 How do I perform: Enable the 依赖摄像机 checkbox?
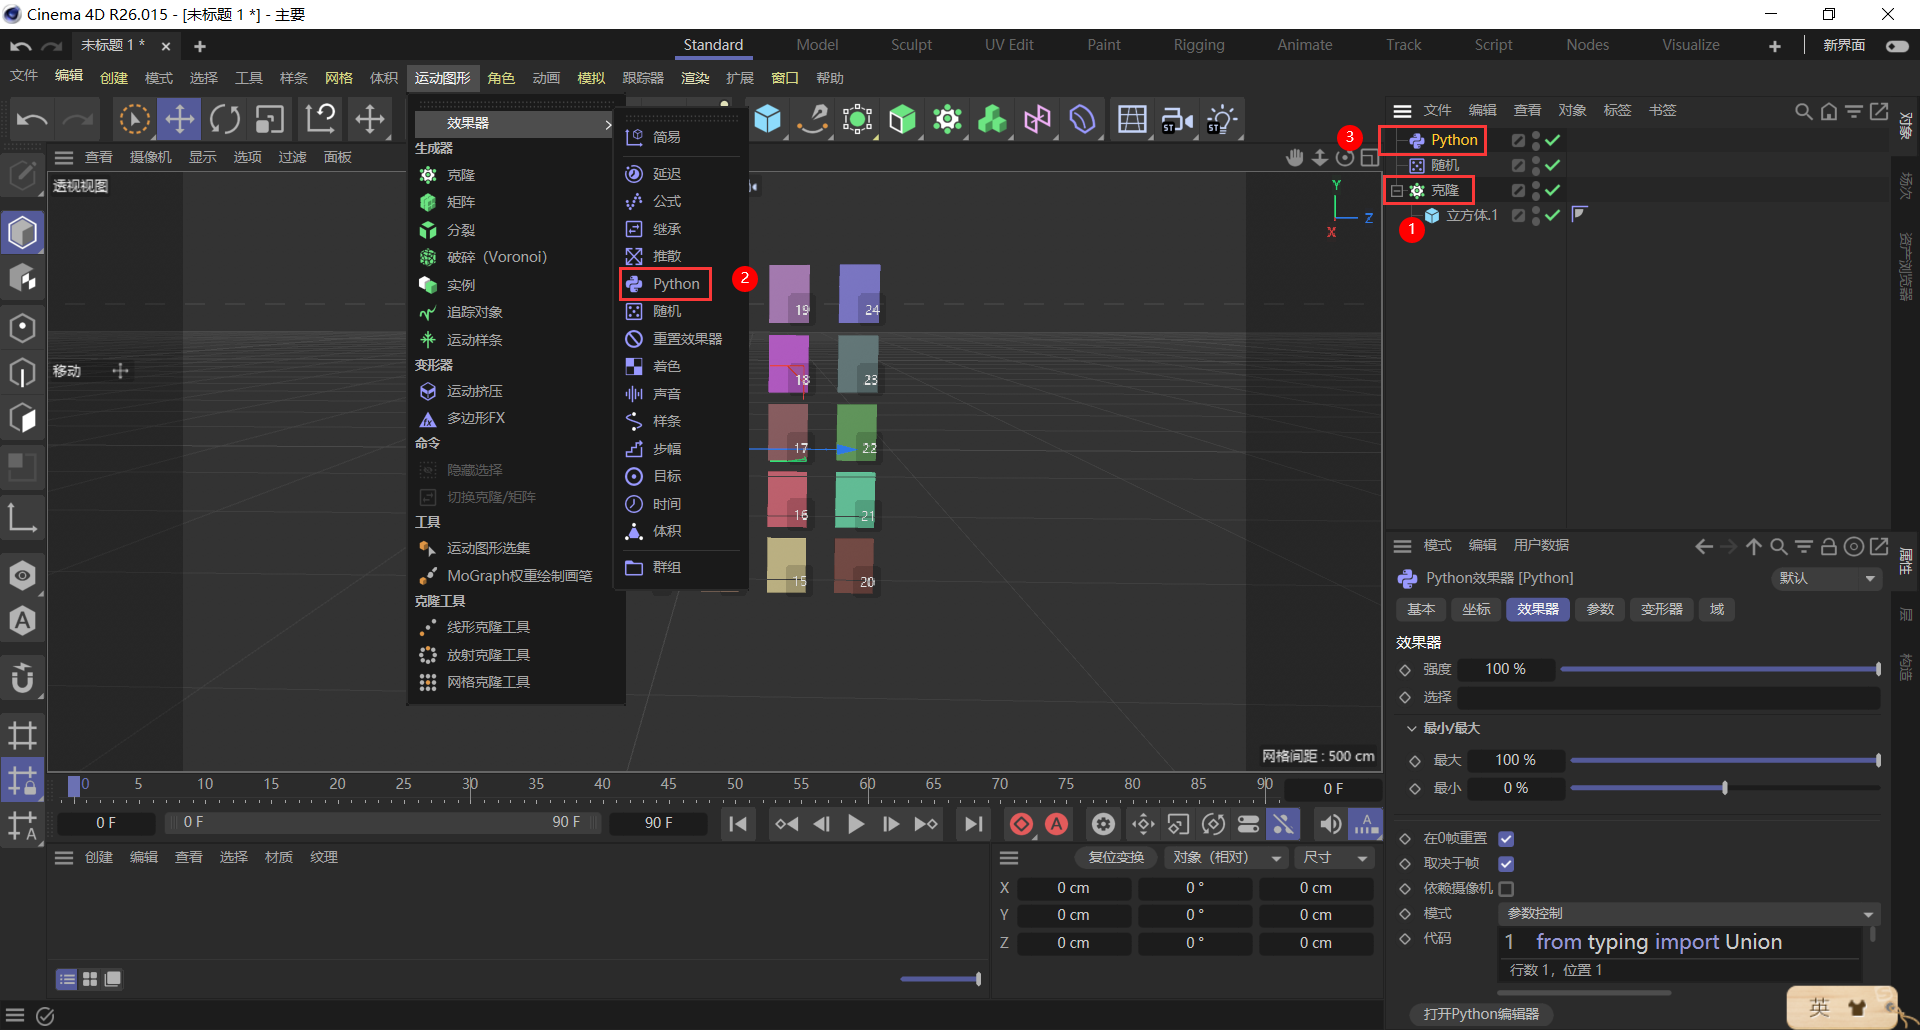(1506, 888)
